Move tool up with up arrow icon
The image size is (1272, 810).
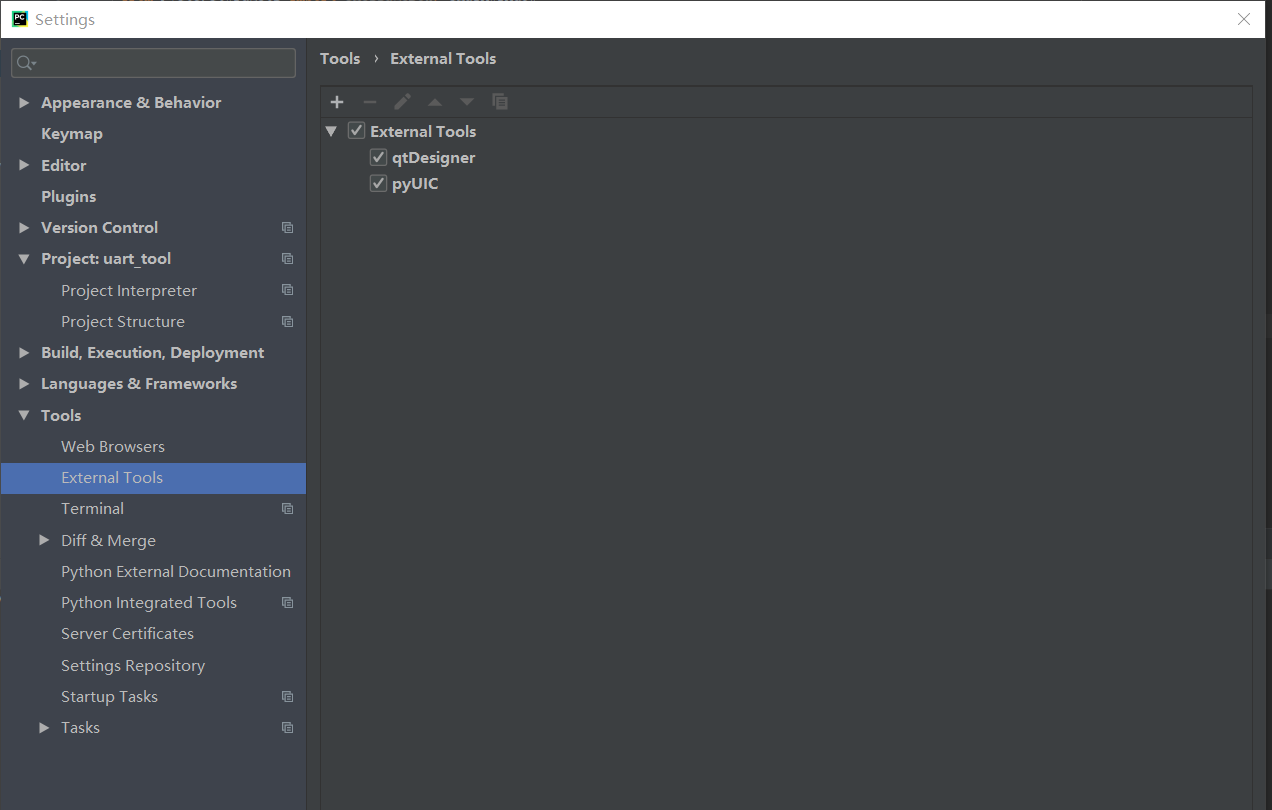pos(435,102)
